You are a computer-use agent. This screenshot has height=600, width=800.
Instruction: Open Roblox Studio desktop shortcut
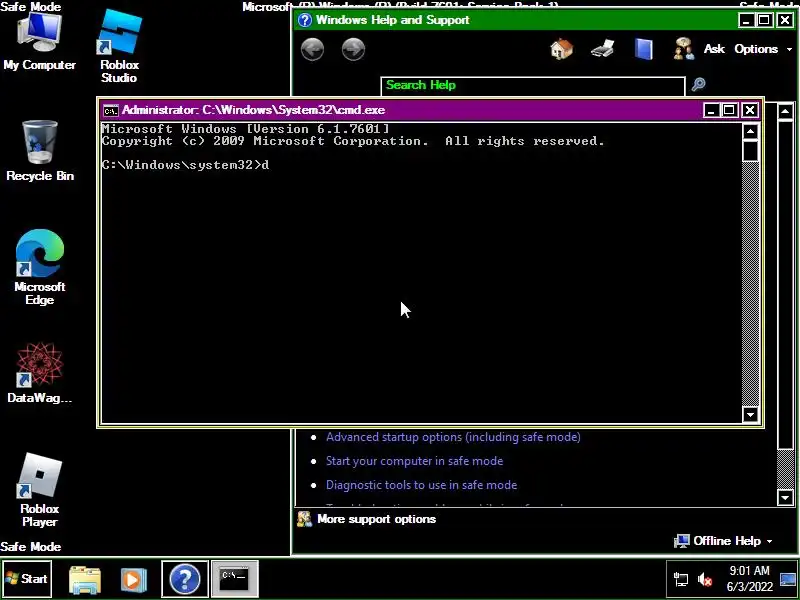click(x=119, y=47)
